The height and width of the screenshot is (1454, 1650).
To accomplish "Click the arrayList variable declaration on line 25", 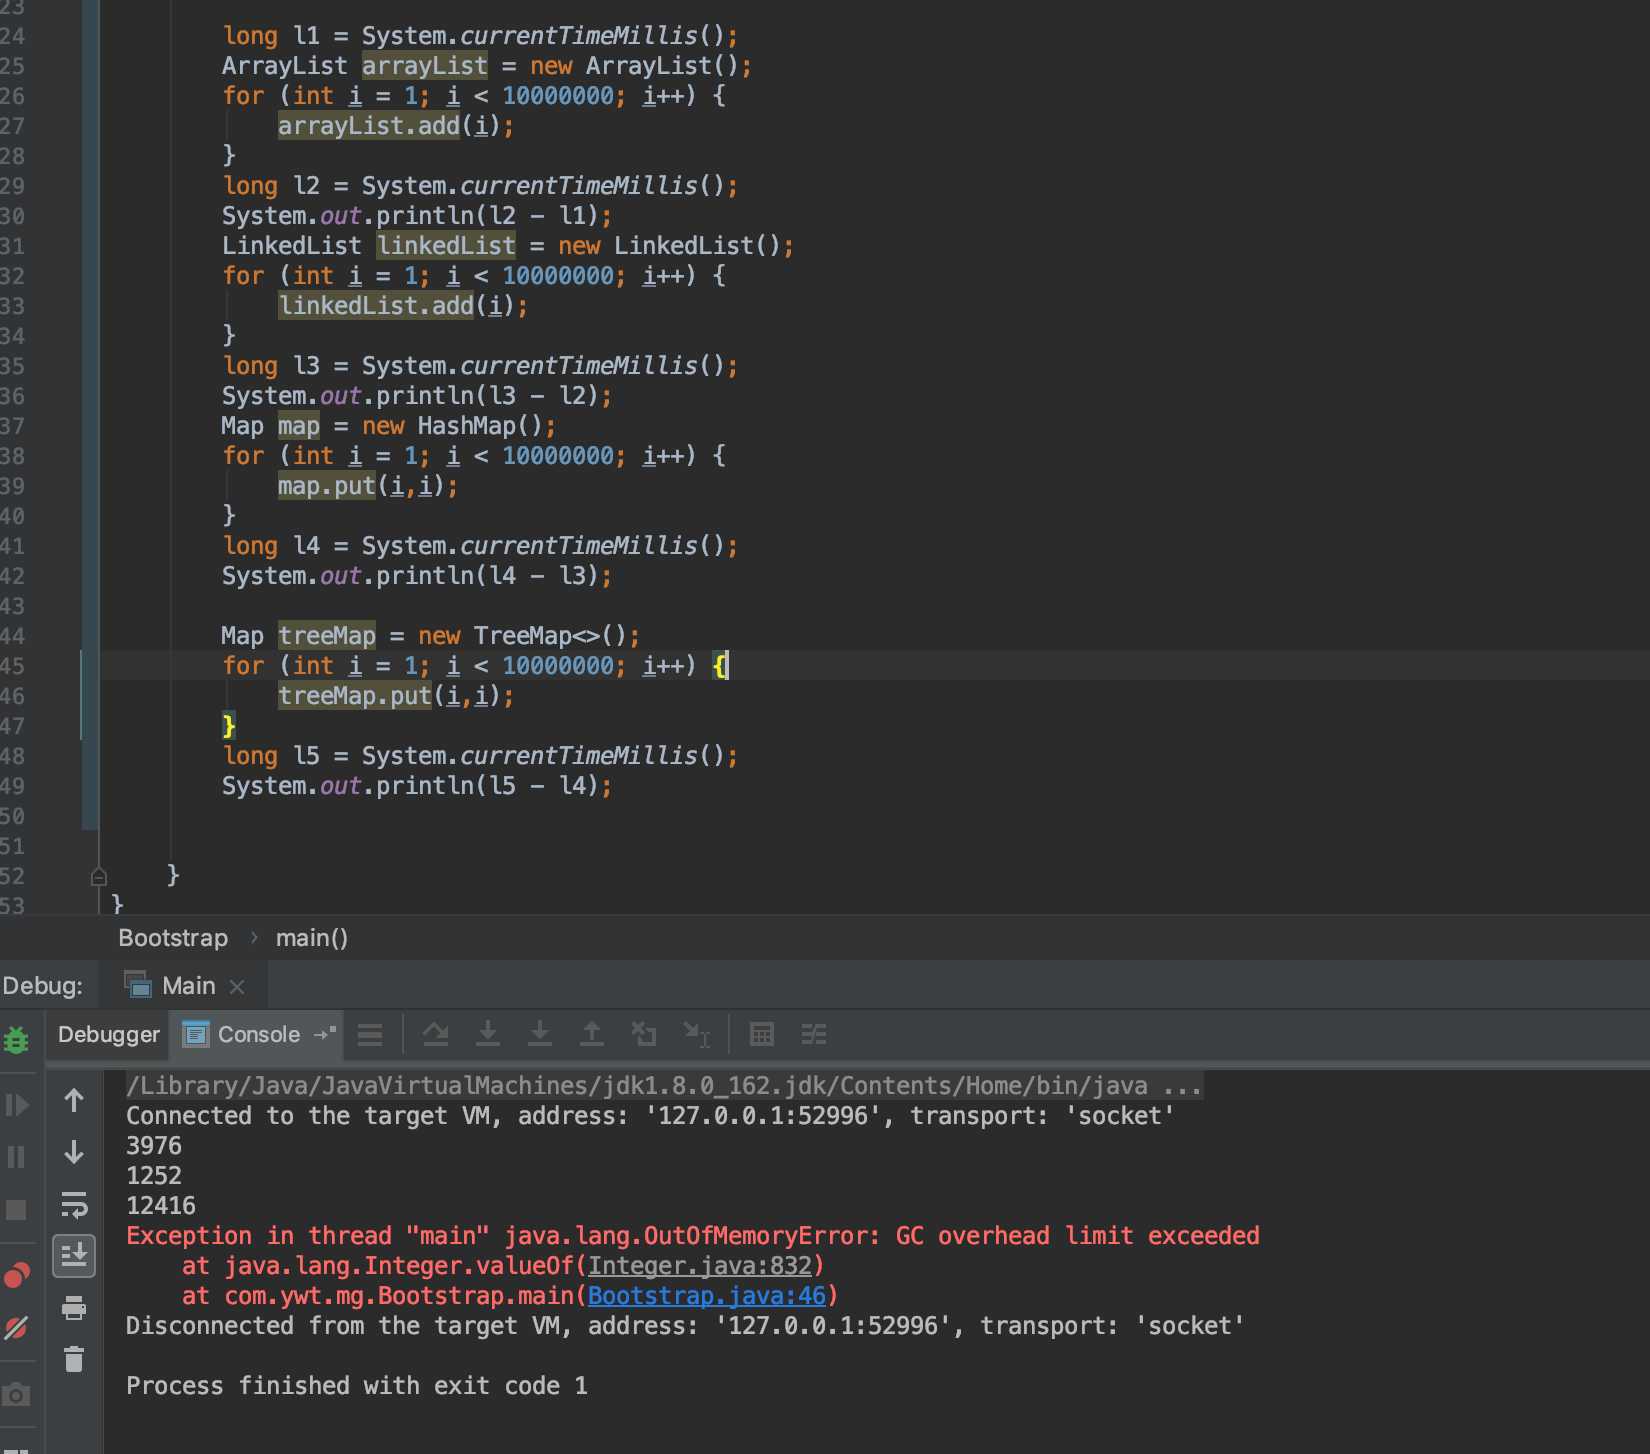I will click(425, 66).
